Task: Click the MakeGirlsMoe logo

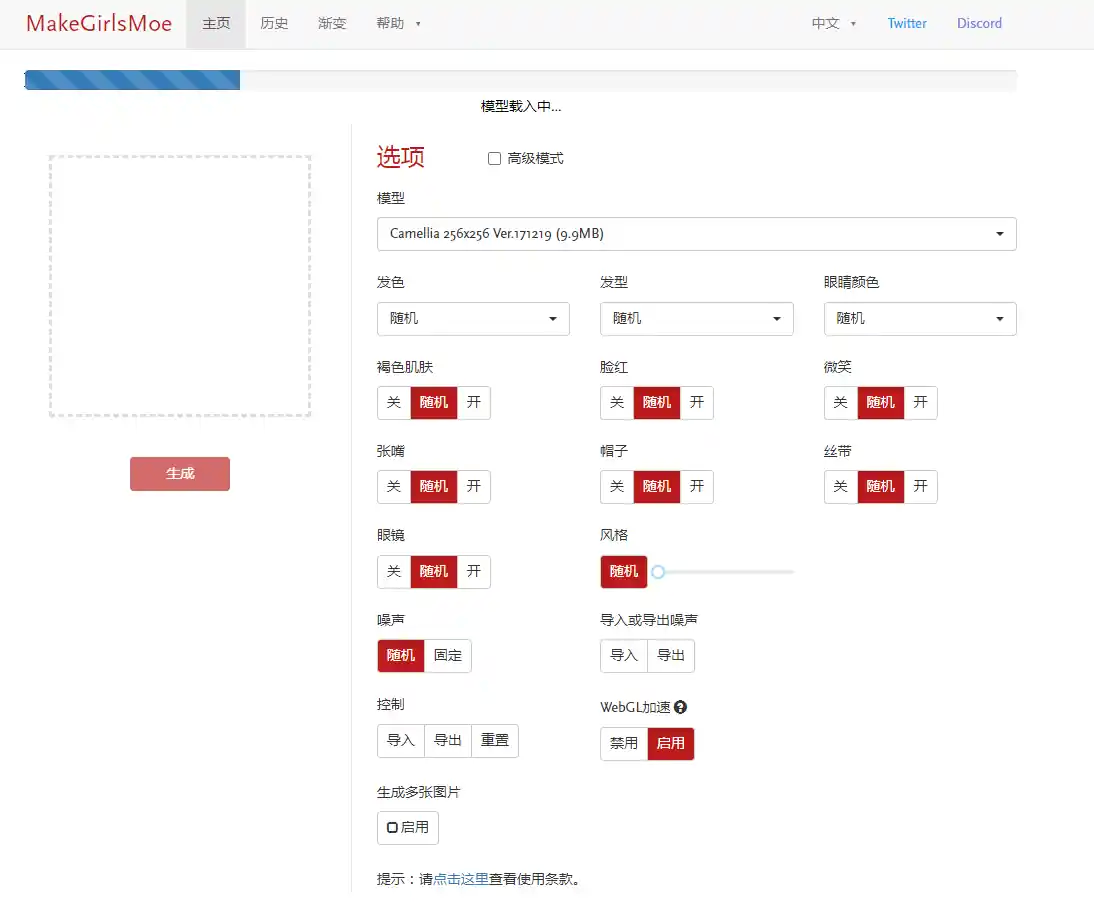Action: click(x=99, y=23)
